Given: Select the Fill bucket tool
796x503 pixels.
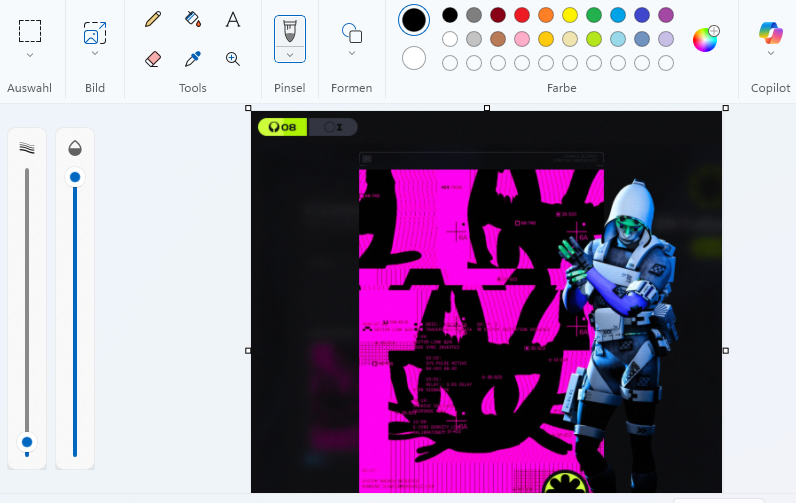Looking at the screenshot, I should [193, 19].
